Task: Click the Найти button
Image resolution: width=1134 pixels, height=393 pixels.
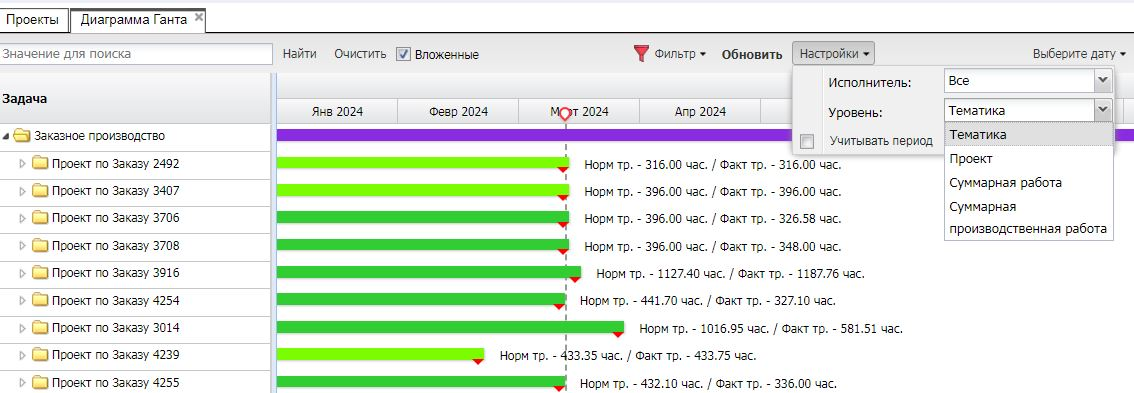Action: pos(299,54)
